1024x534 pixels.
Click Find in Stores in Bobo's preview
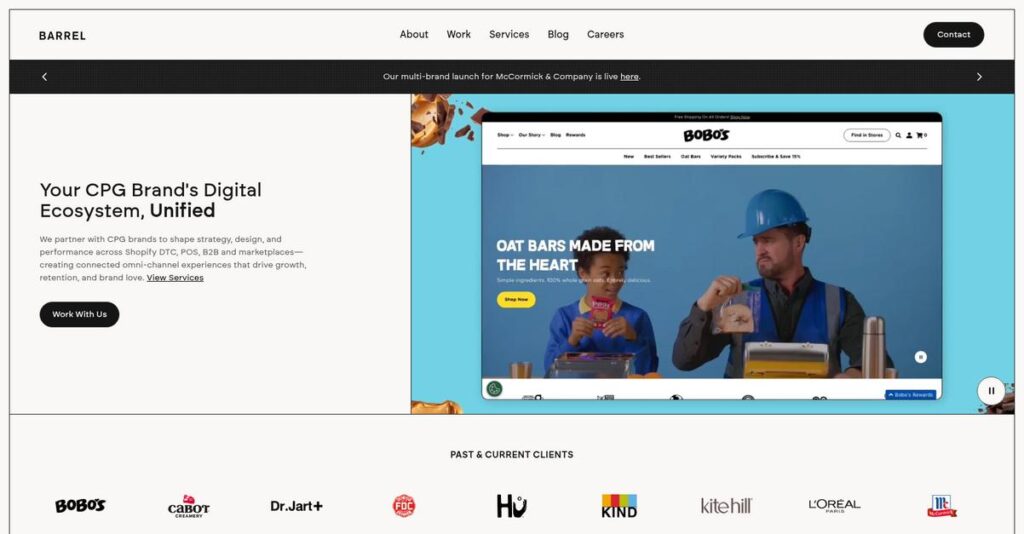click(867, 135)
